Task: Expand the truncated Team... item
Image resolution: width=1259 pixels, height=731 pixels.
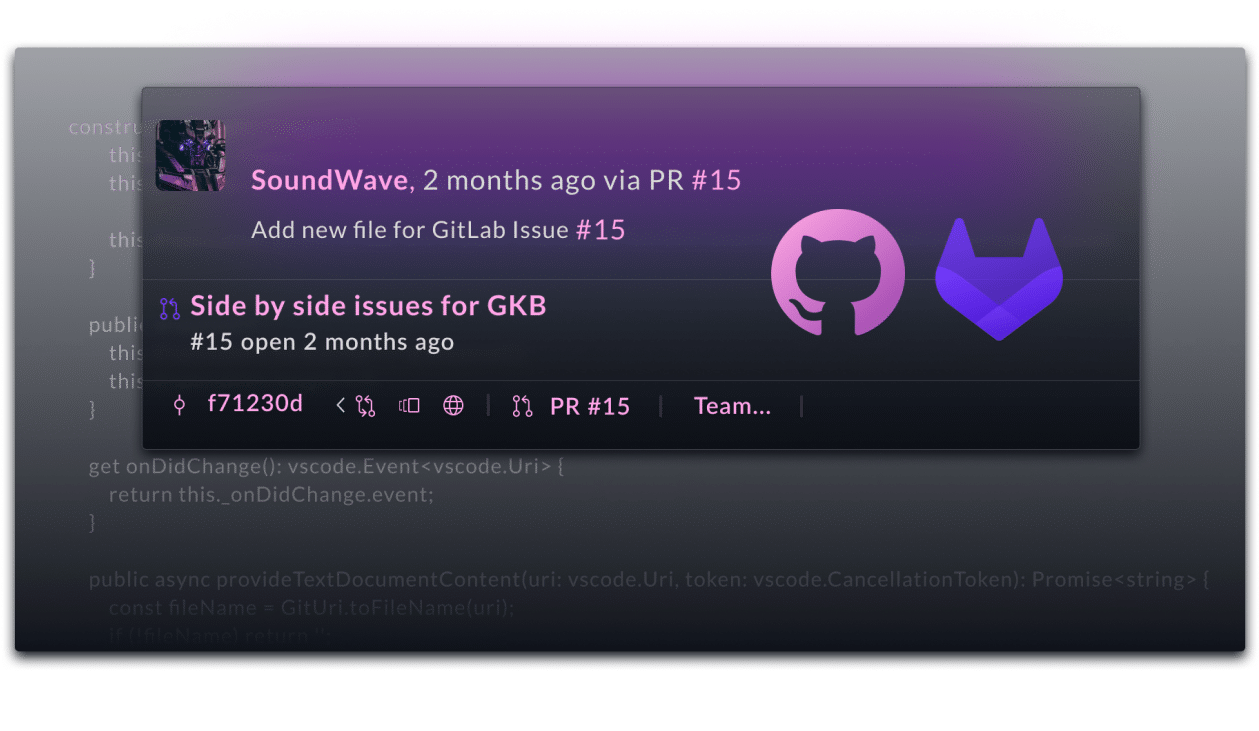Action: point(732,406)
